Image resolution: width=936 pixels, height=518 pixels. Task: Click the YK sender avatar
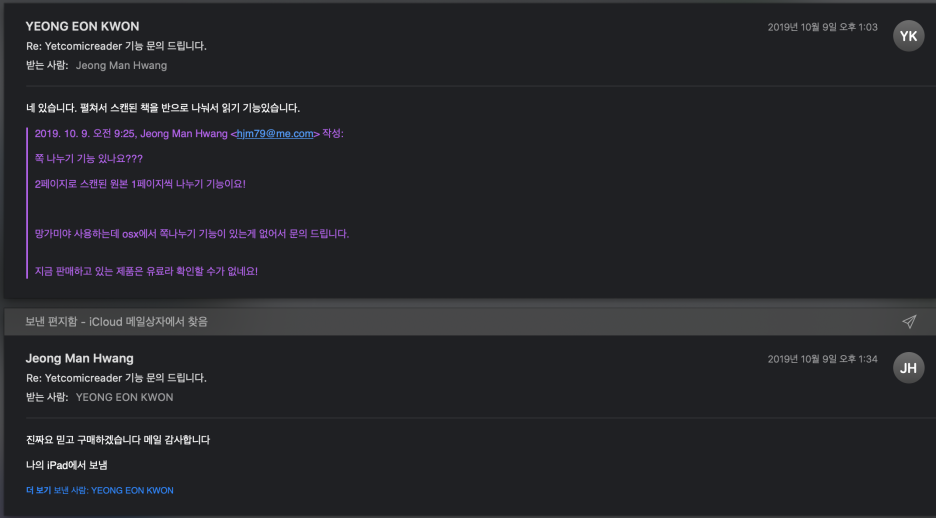click(x=908, y=36)
